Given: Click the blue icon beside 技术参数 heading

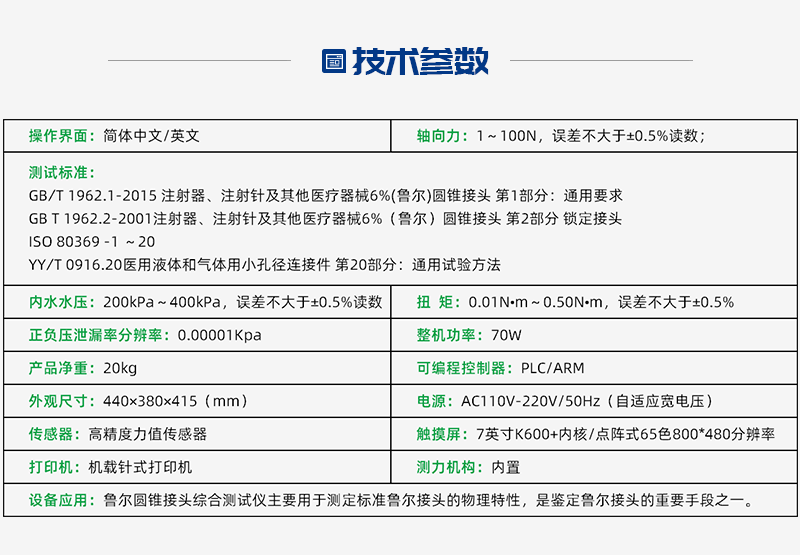Looking at the screenshot, I should (x=334, y=61).
